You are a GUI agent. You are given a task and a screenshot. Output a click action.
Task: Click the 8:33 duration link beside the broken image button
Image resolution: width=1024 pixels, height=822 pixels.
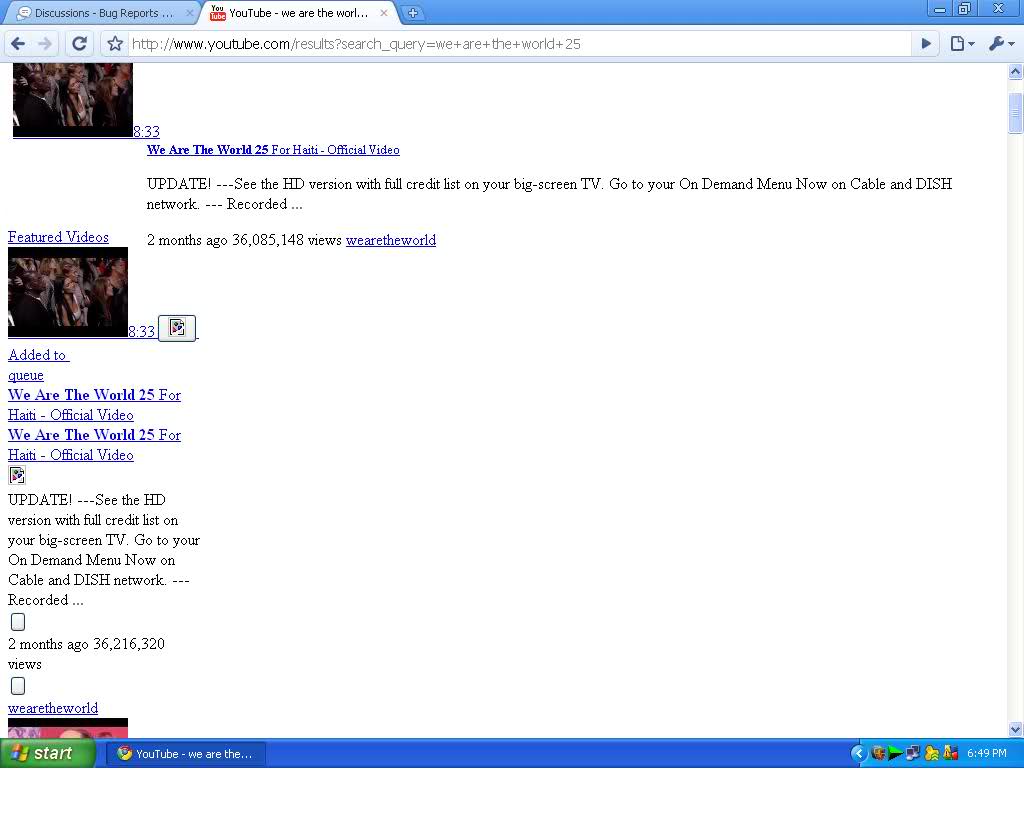point(142,332)
